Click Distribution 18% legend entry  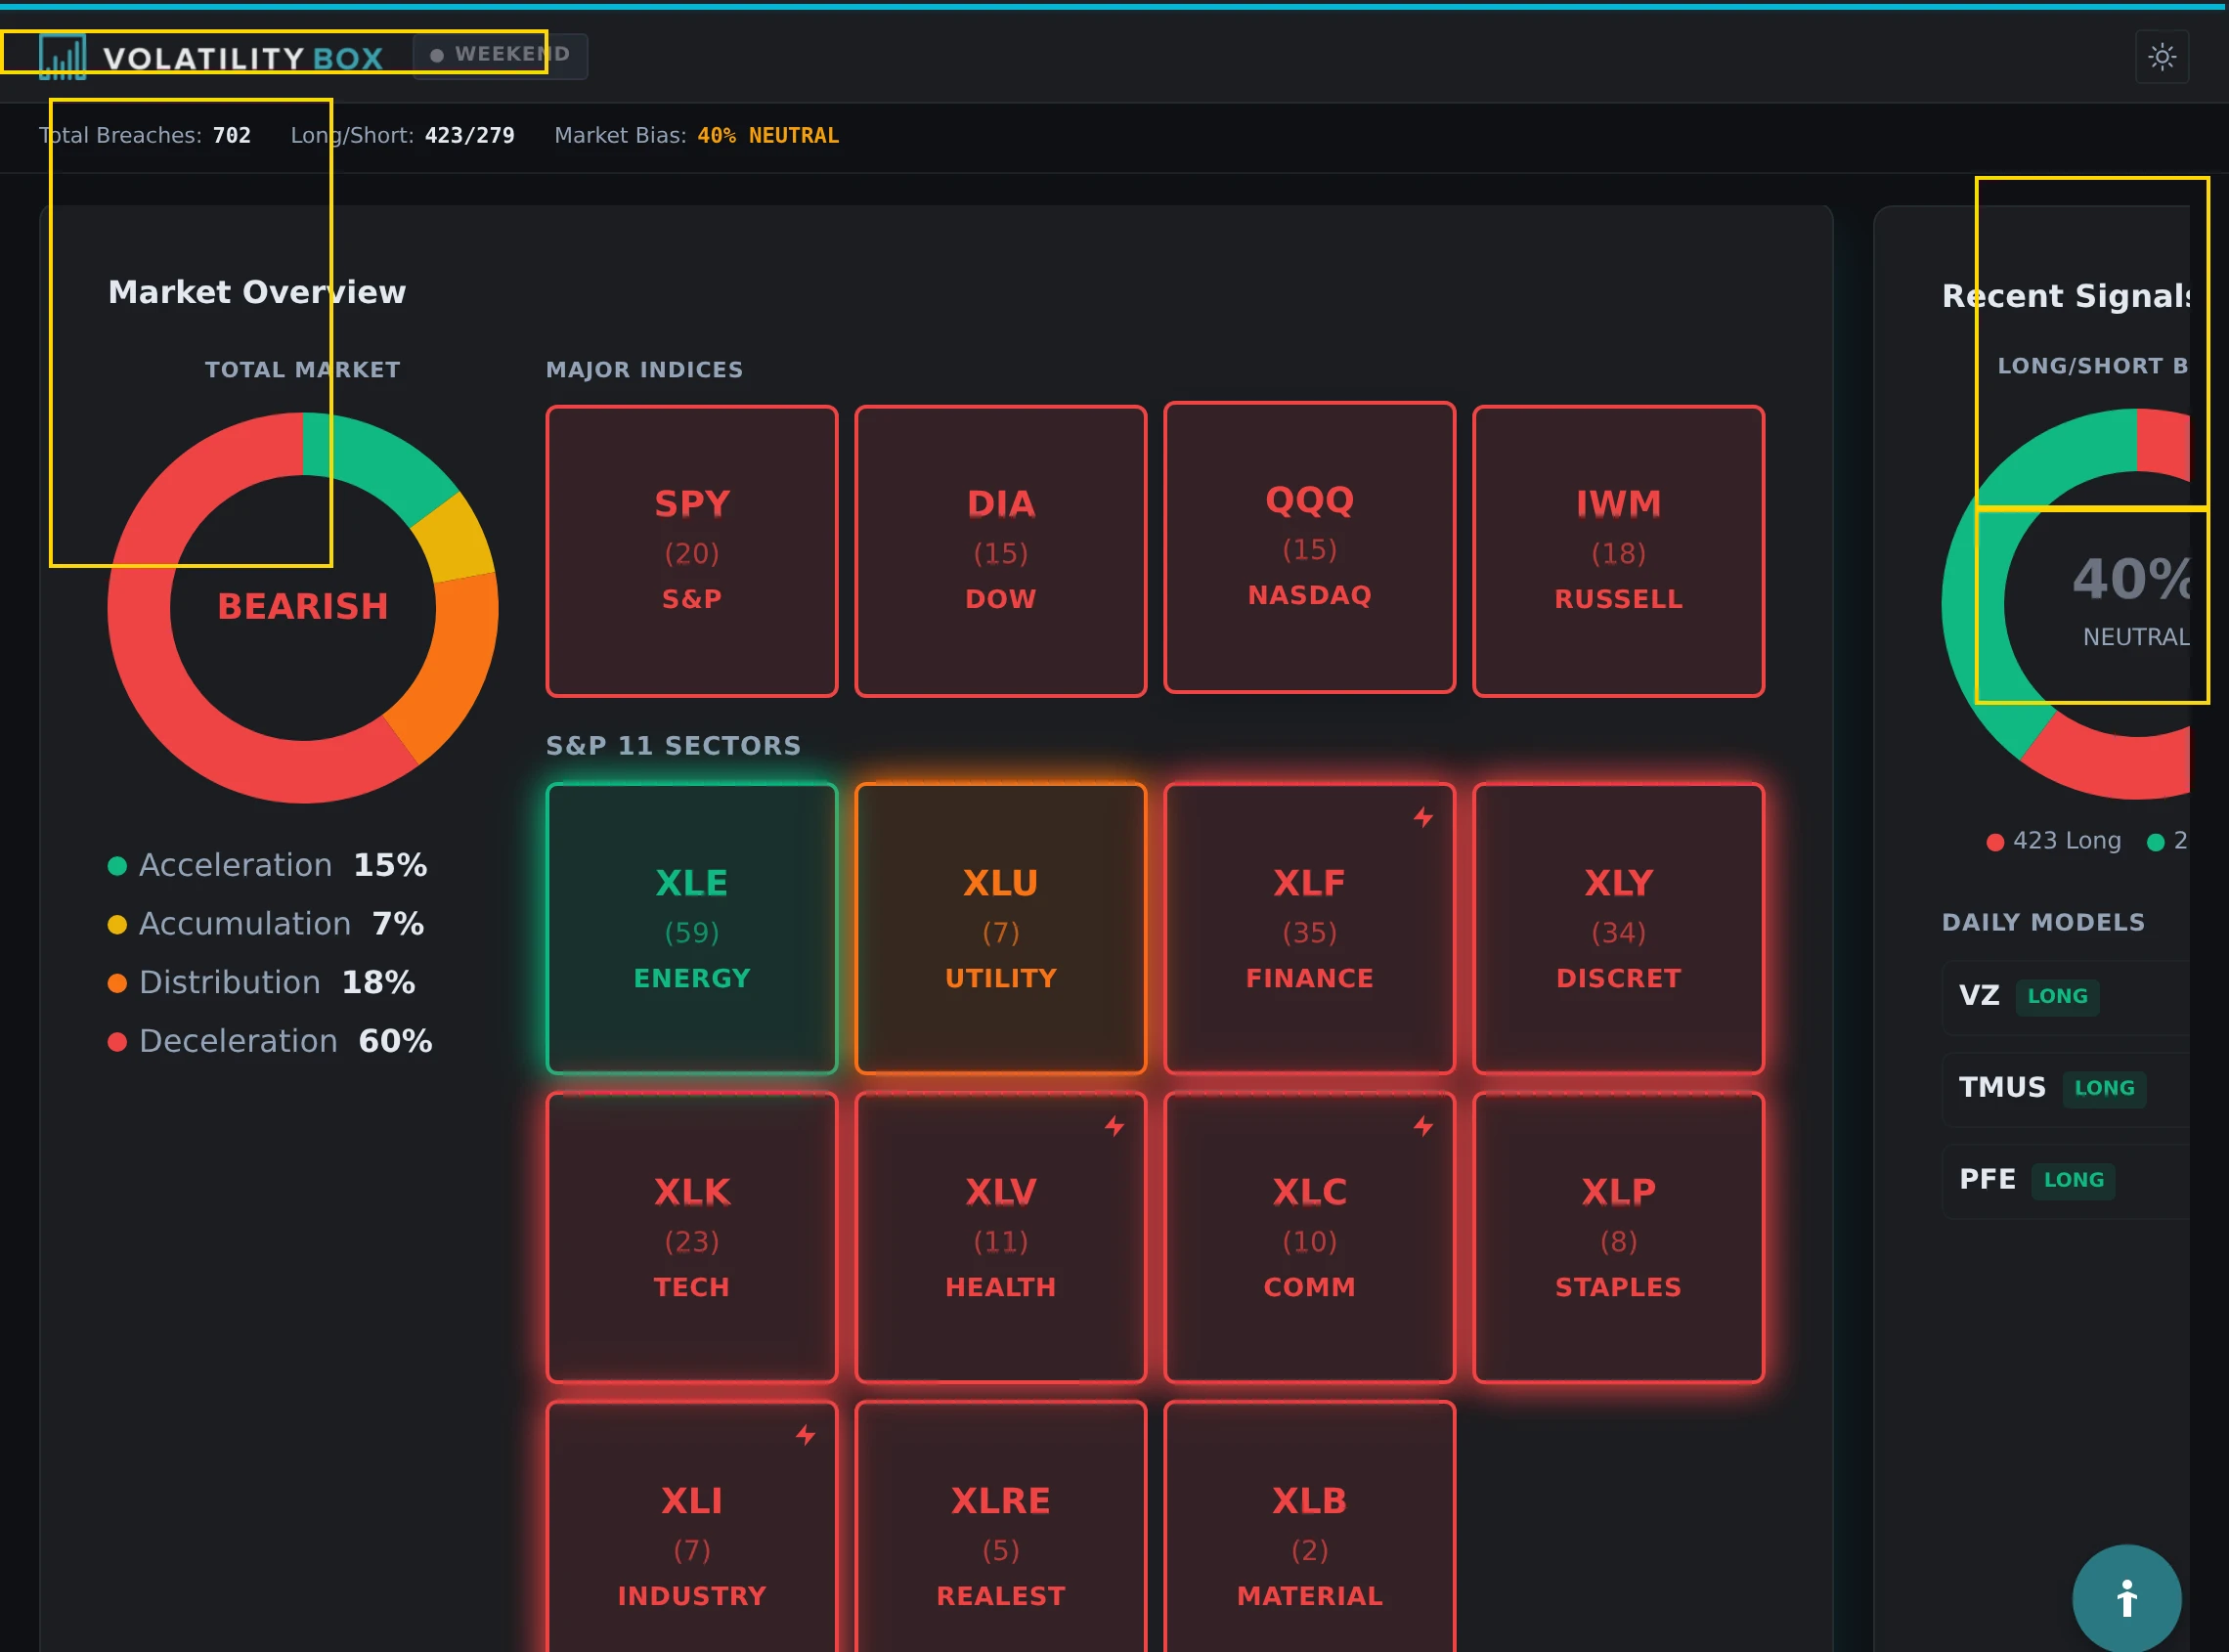(261, 984)
